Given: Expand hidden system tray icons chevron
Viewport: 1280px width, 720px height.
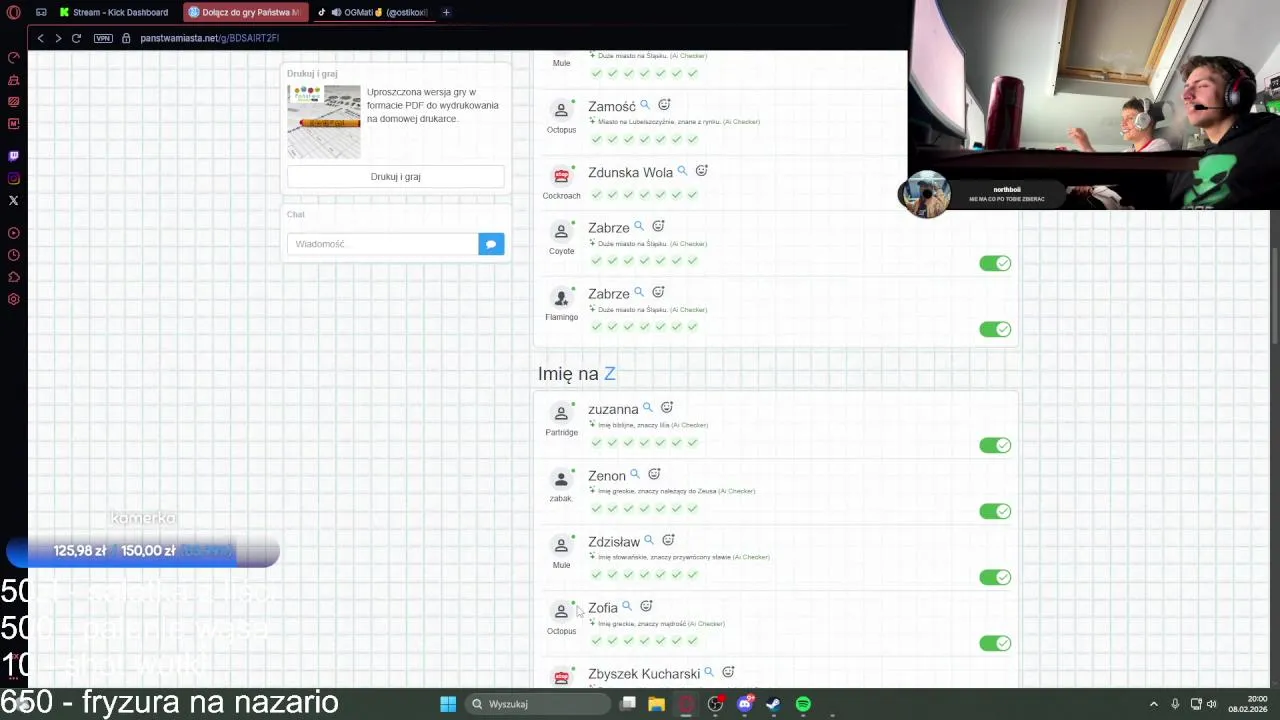Looking at the screenshot, I should click(x=1153, y=704).
